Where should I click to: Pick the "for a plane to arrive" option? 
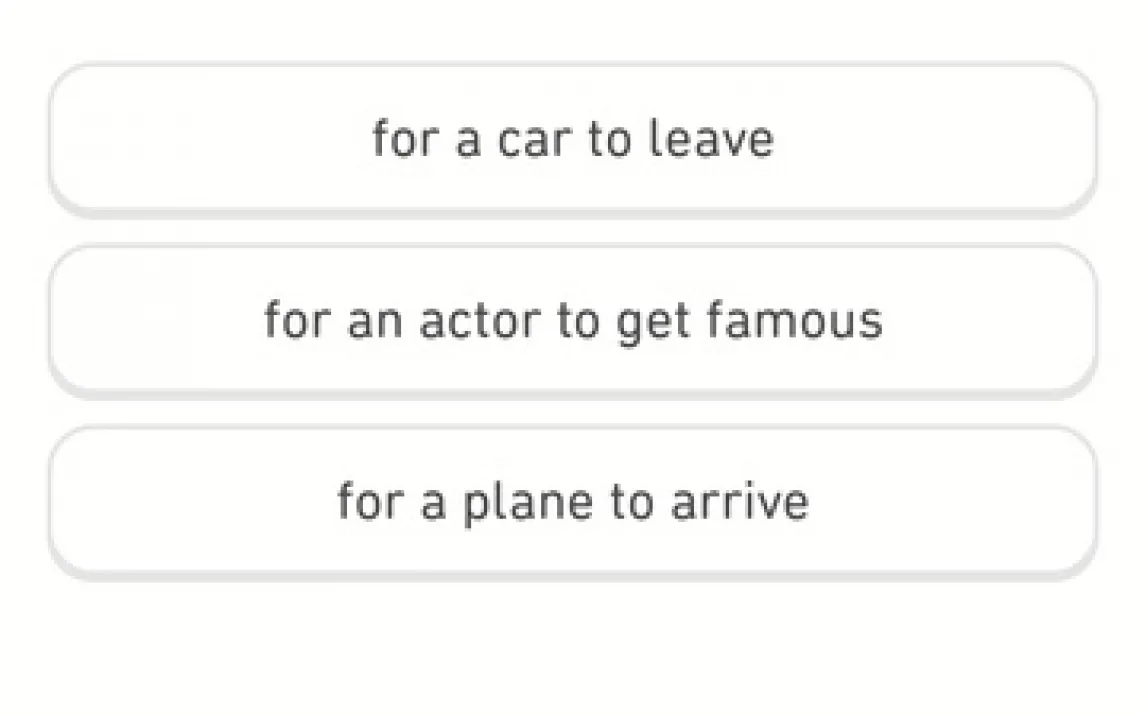(572, 501)
